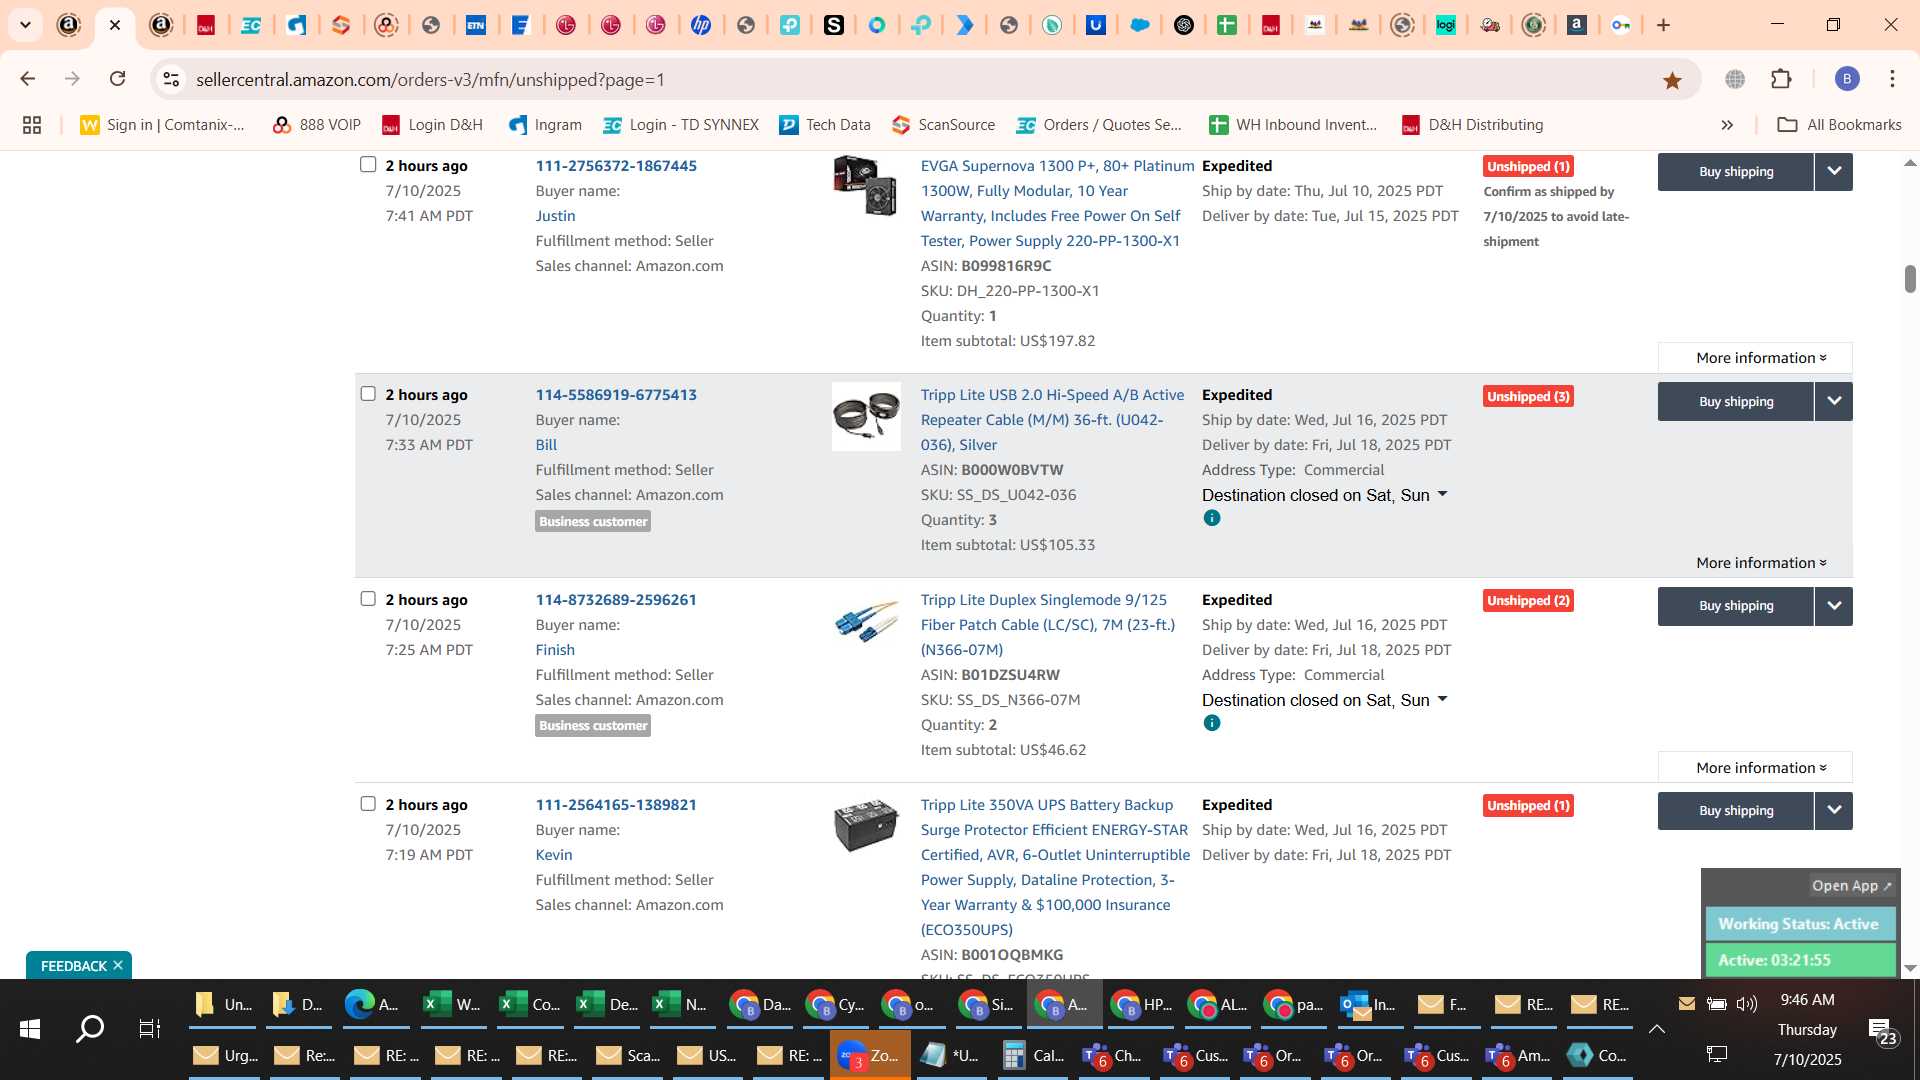Toggle bookmark star for this page
This screenshot has width=1920, height=1080.
pos(1672,80)
